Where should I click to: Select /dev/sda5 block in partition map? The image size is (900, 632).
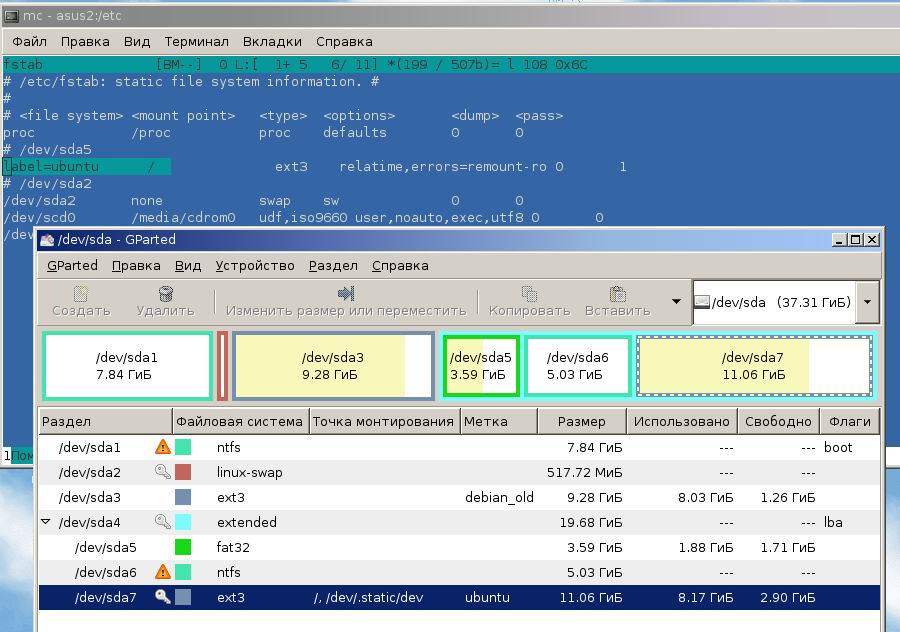click(481, 366)
